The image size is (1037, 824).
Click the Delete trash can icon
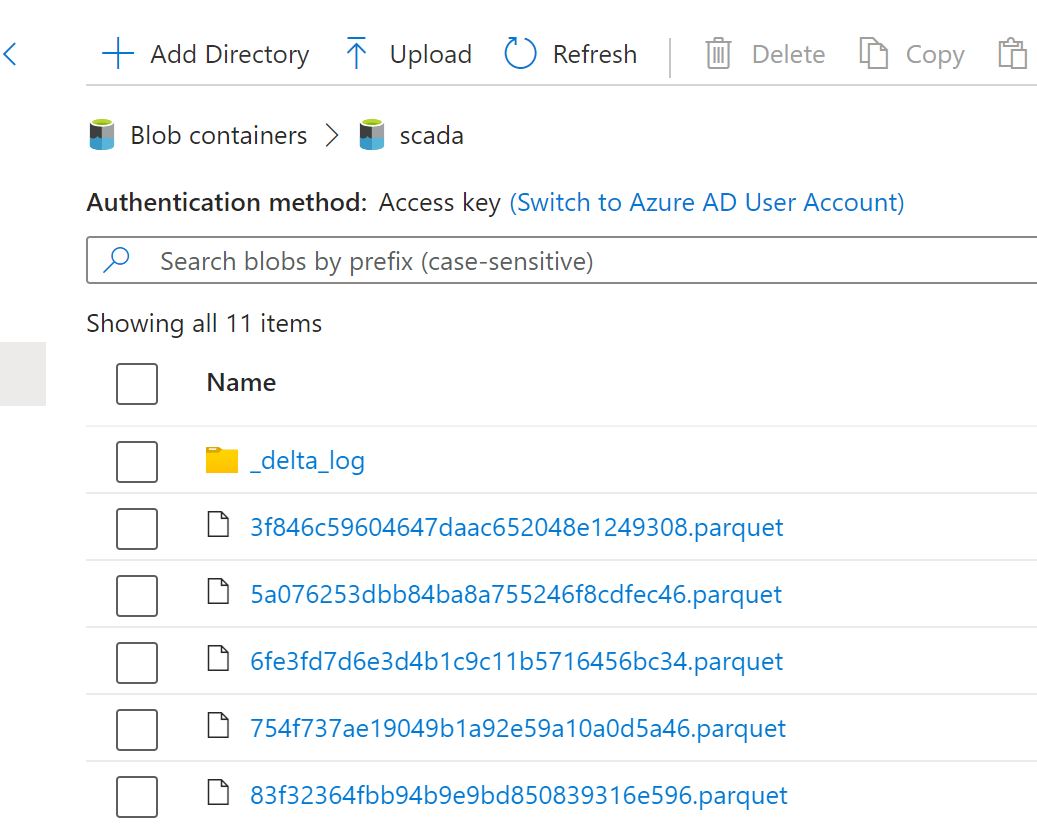pos(718,54)
